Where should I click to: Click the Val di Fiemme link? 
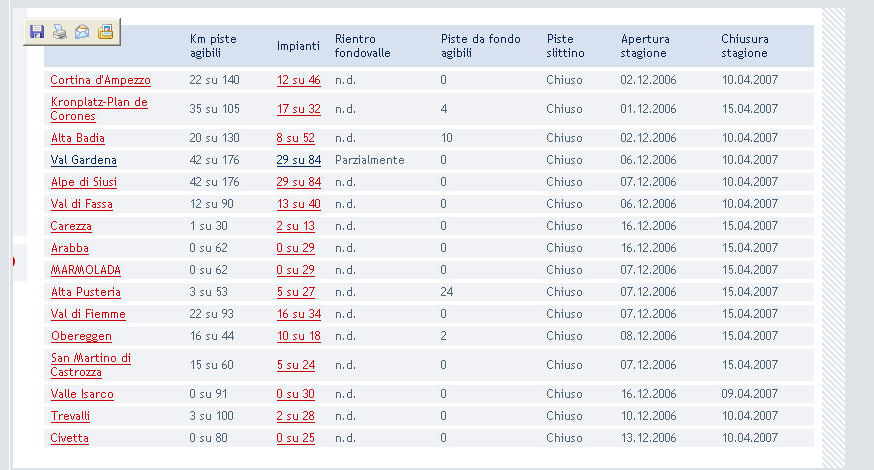click(88, 314)
